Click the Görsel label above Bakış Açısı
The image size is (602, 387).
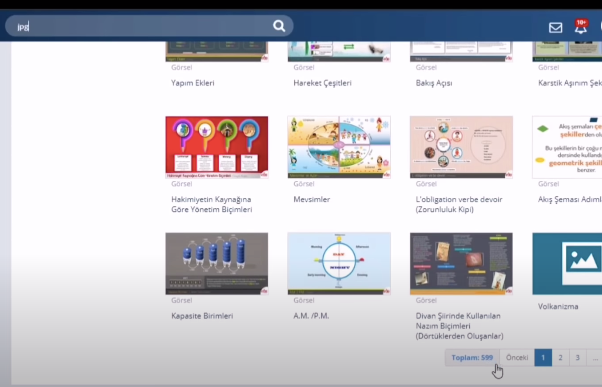click(x=426, y=68)
